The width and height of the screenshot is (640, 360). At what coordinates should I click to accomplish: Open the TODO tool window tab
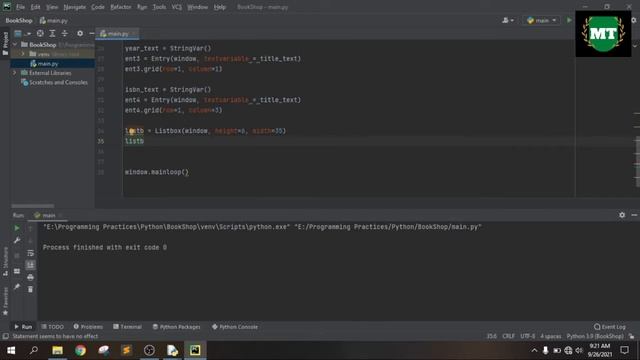[53, 327]
